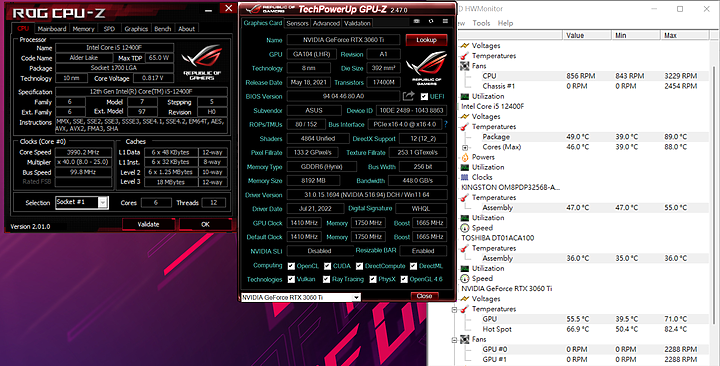Click Value column header in HWMonitor
720x366 pixels.
coord(587,35)
